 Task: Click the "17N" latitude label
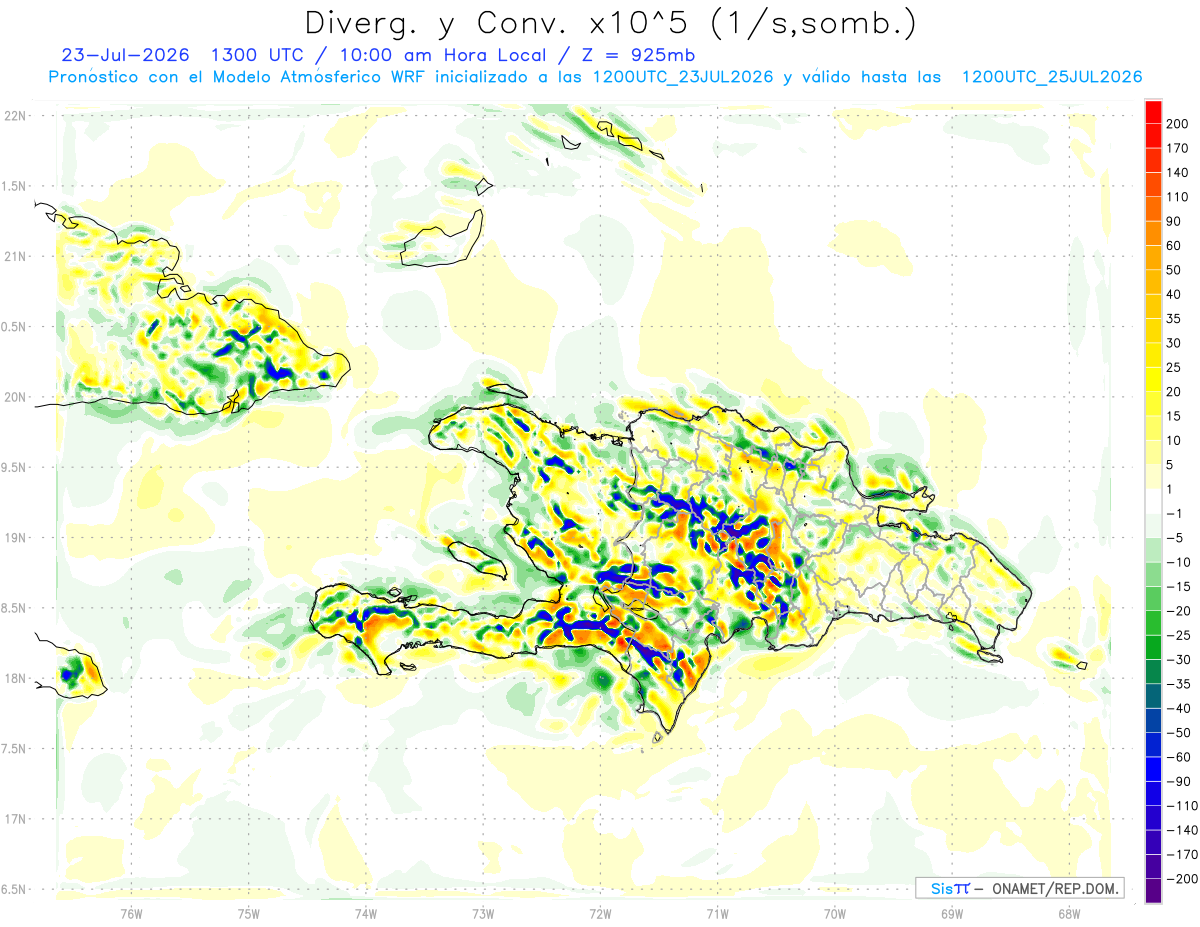click(x=14, y=819)
